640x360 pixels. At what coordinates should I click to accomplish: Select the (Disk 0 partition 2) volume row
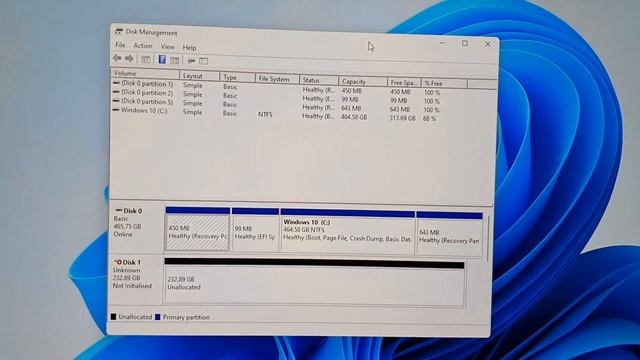pyautogui.click(x=143, y=92)
